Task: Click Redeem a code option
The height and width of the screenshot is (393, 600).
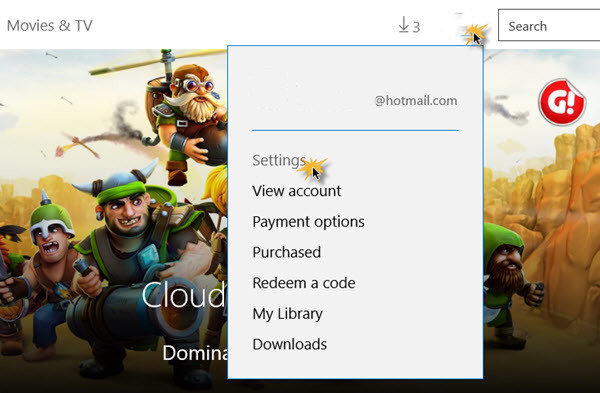Action: (x=304, y=283)
